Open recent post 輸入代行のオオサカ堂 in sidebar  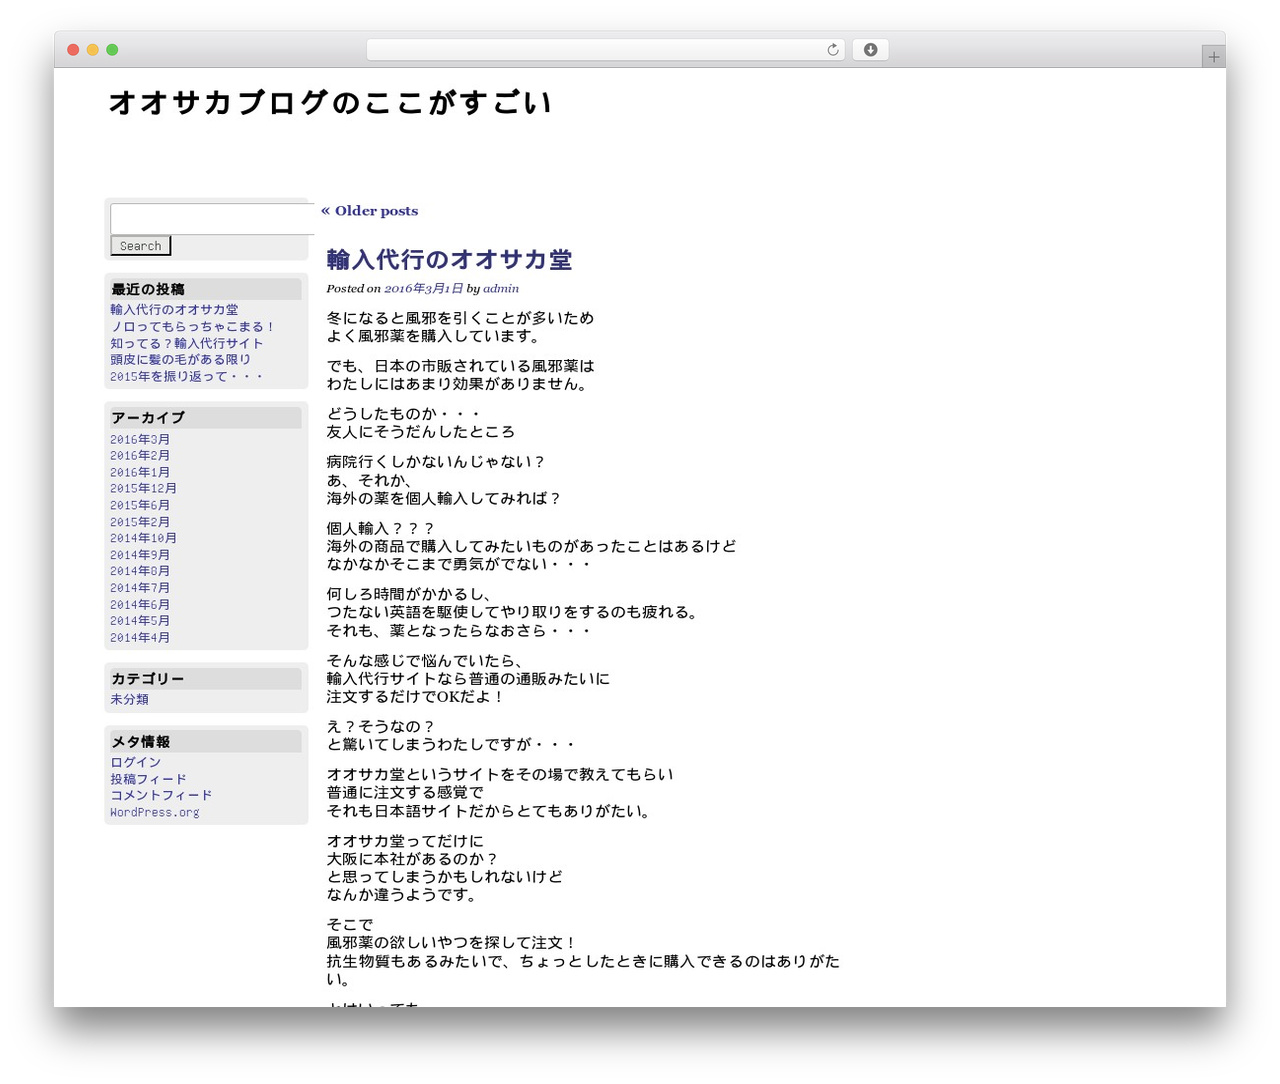[174, 310]
